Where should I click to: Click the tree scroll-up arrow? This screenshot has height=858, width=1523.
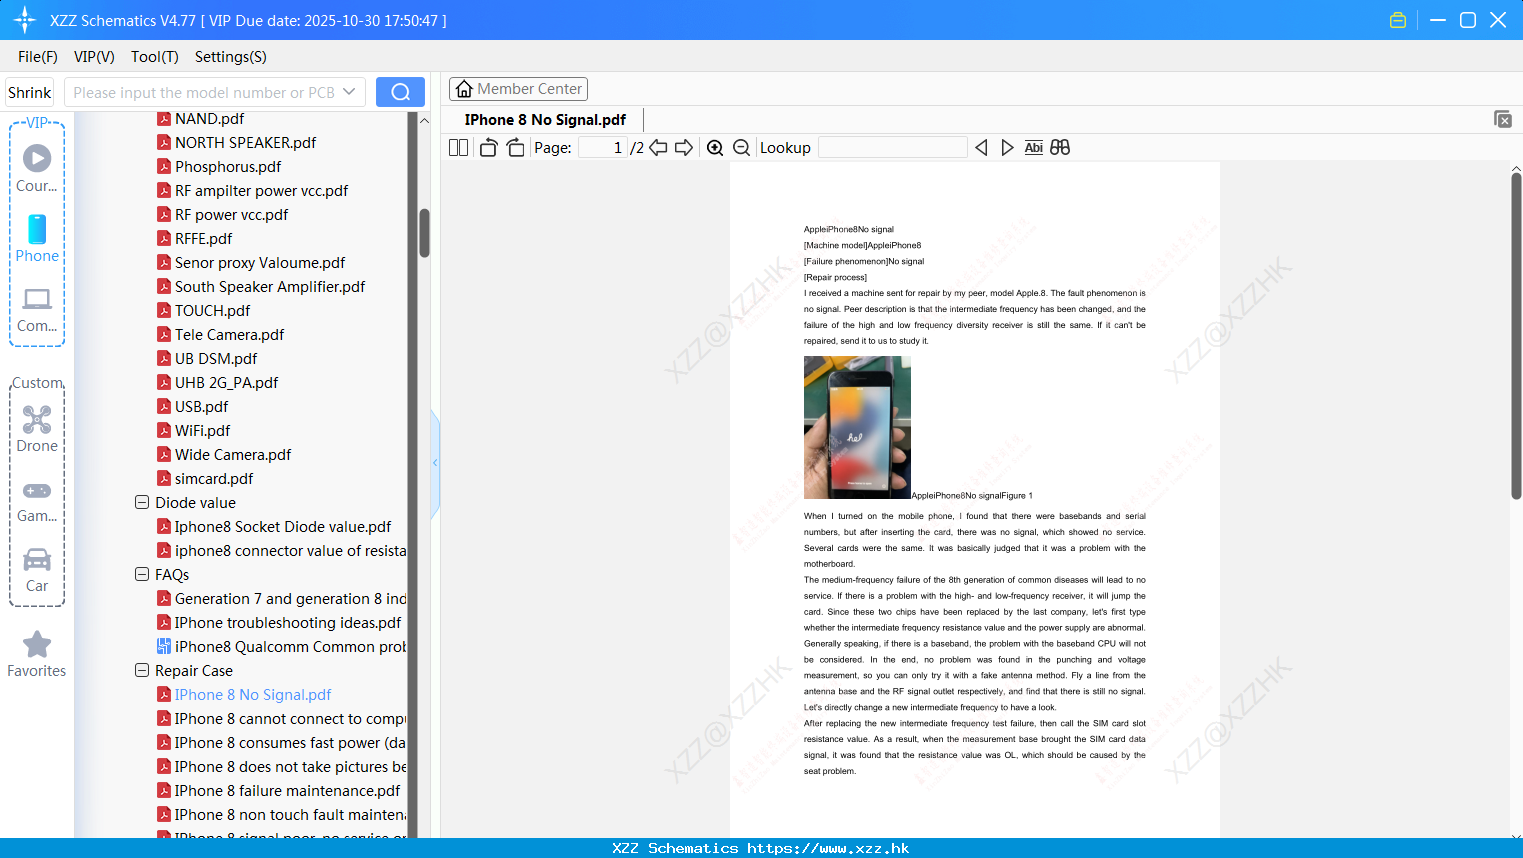point(424,121)
